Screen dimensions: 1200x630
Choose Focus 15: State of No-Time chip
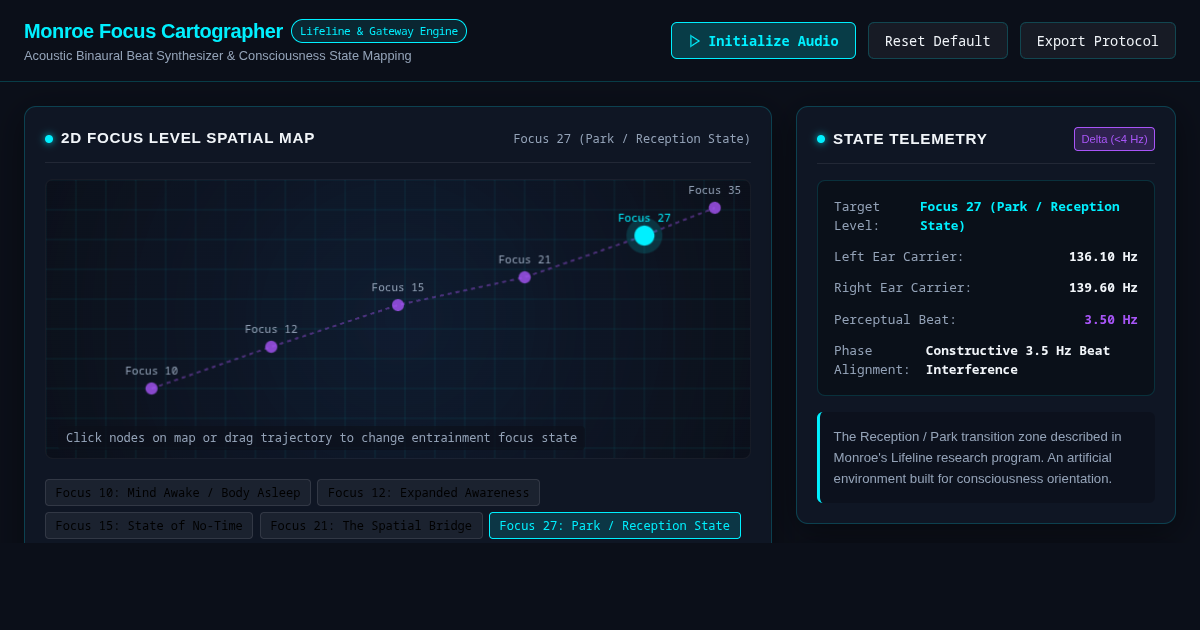(149, 526)
